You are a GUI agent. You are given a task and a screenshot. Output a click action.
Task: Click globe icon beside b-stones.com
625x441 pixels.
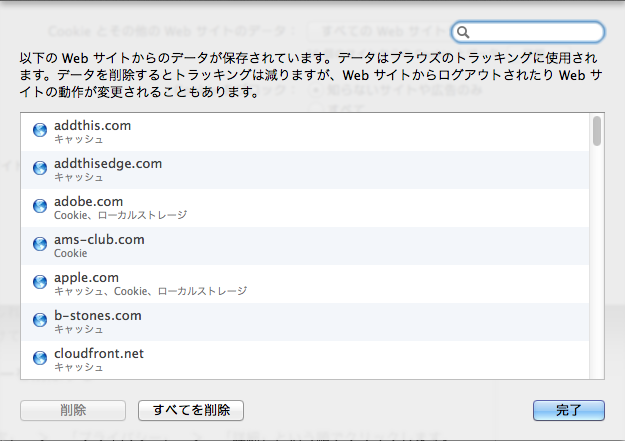(x=40, y=321)
